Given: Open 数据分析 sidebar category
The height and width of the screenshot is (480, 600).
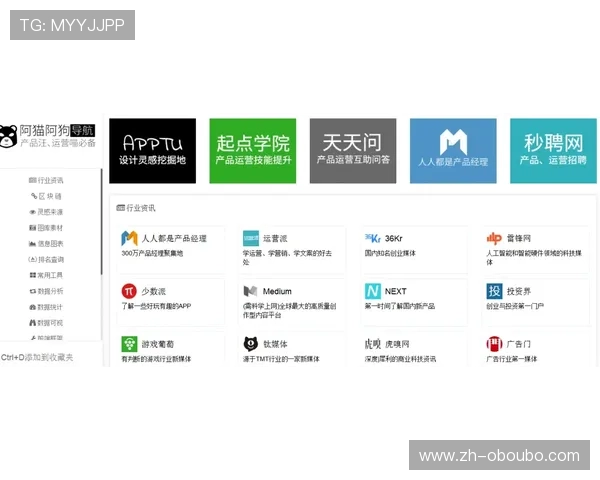Looking at the screenshot, I should coord(46,291).
